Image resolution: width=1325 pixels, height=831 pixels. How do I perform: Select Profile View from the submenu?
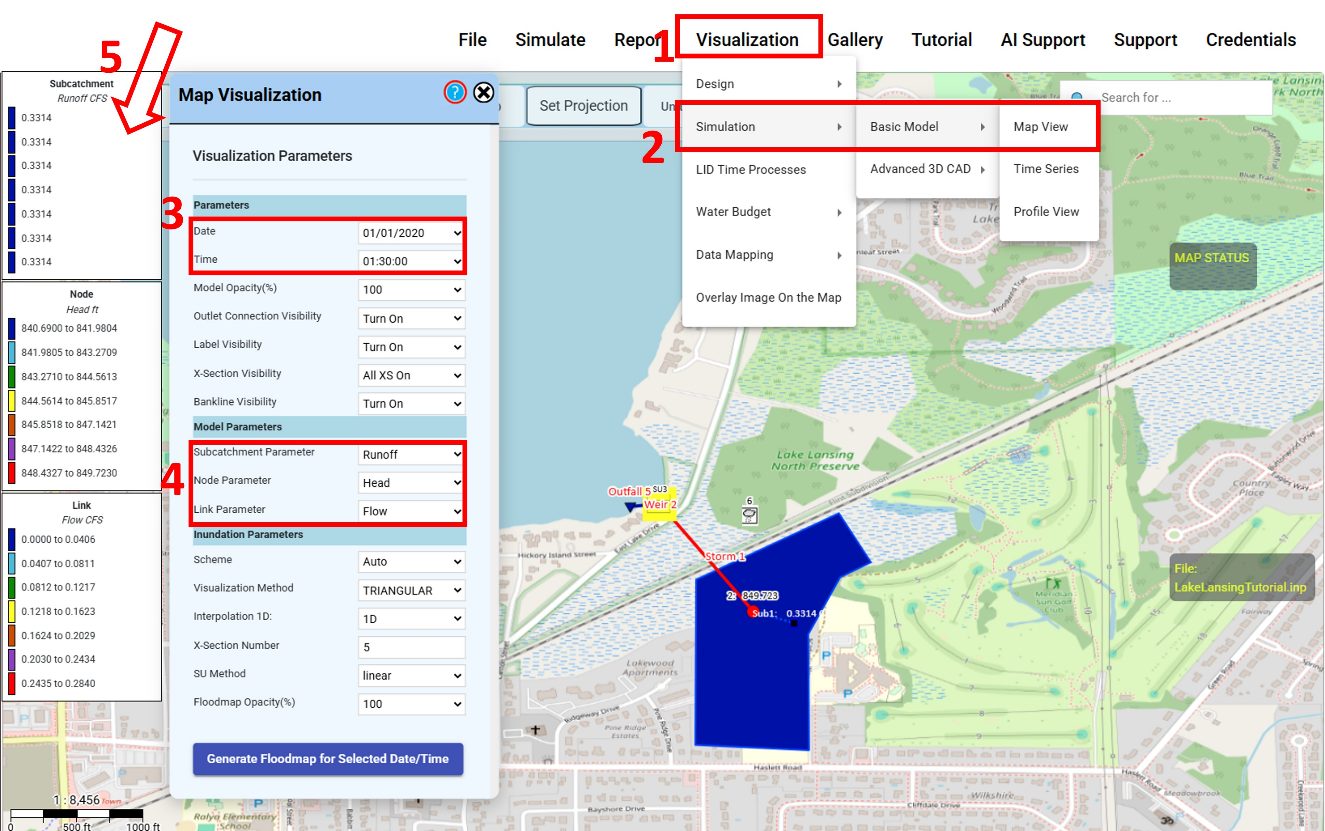1049,212
